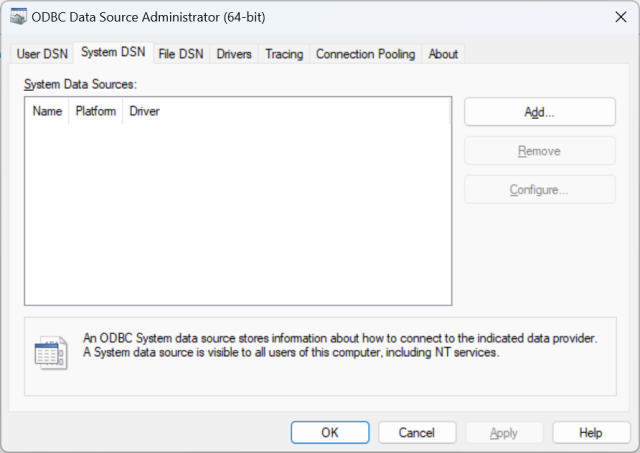Viewport: 640px width, 453px height.
Task: Sort by the Name column header
Action: click(x=47, y=111)
